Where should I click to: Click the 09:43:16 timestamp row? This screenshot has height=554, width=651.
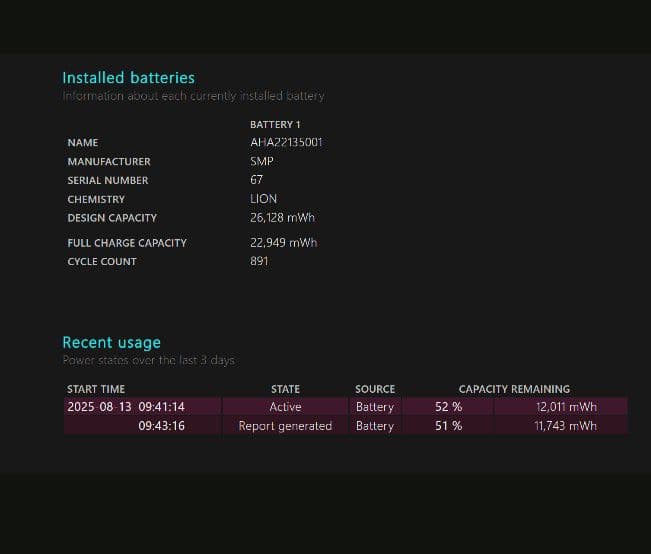coord(161,426)
